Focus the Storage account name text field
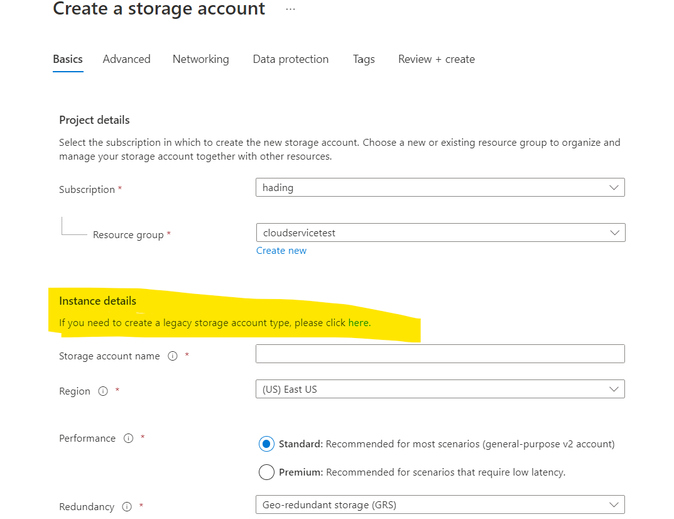 [x=440, y=354]
